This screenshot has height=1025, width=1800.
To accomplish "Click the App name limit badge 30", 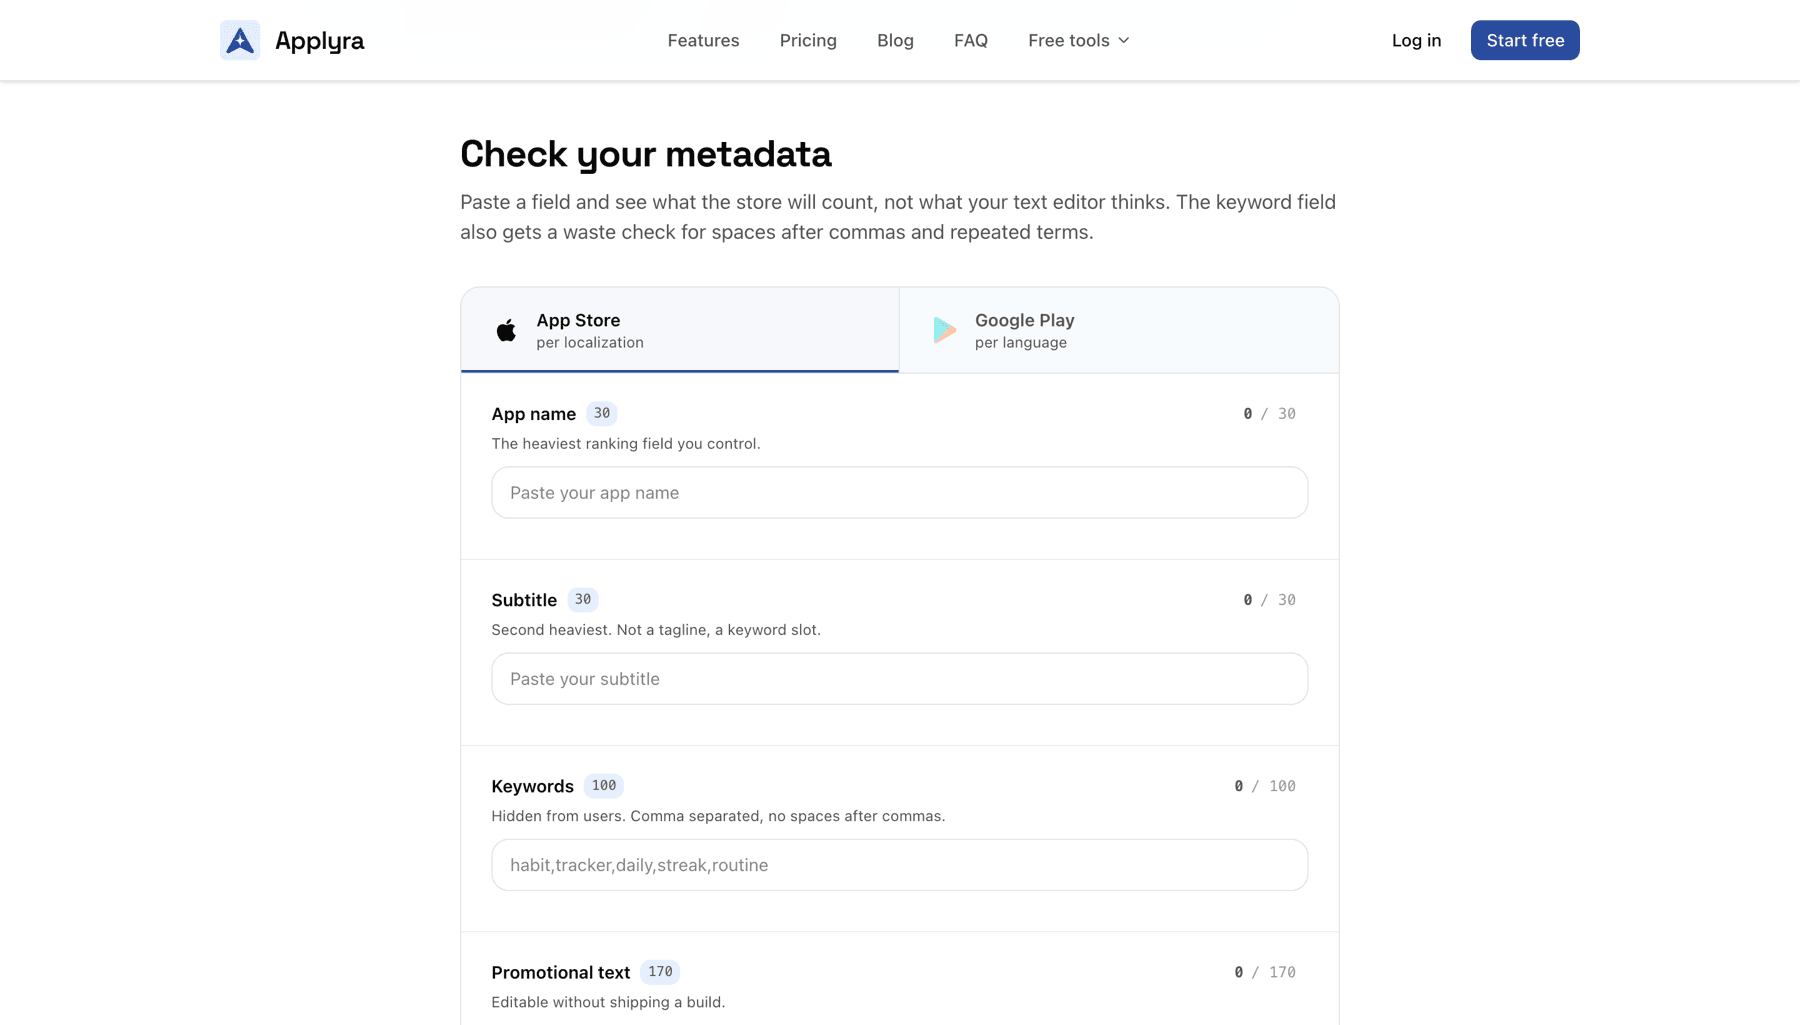I will coord(602,414).
